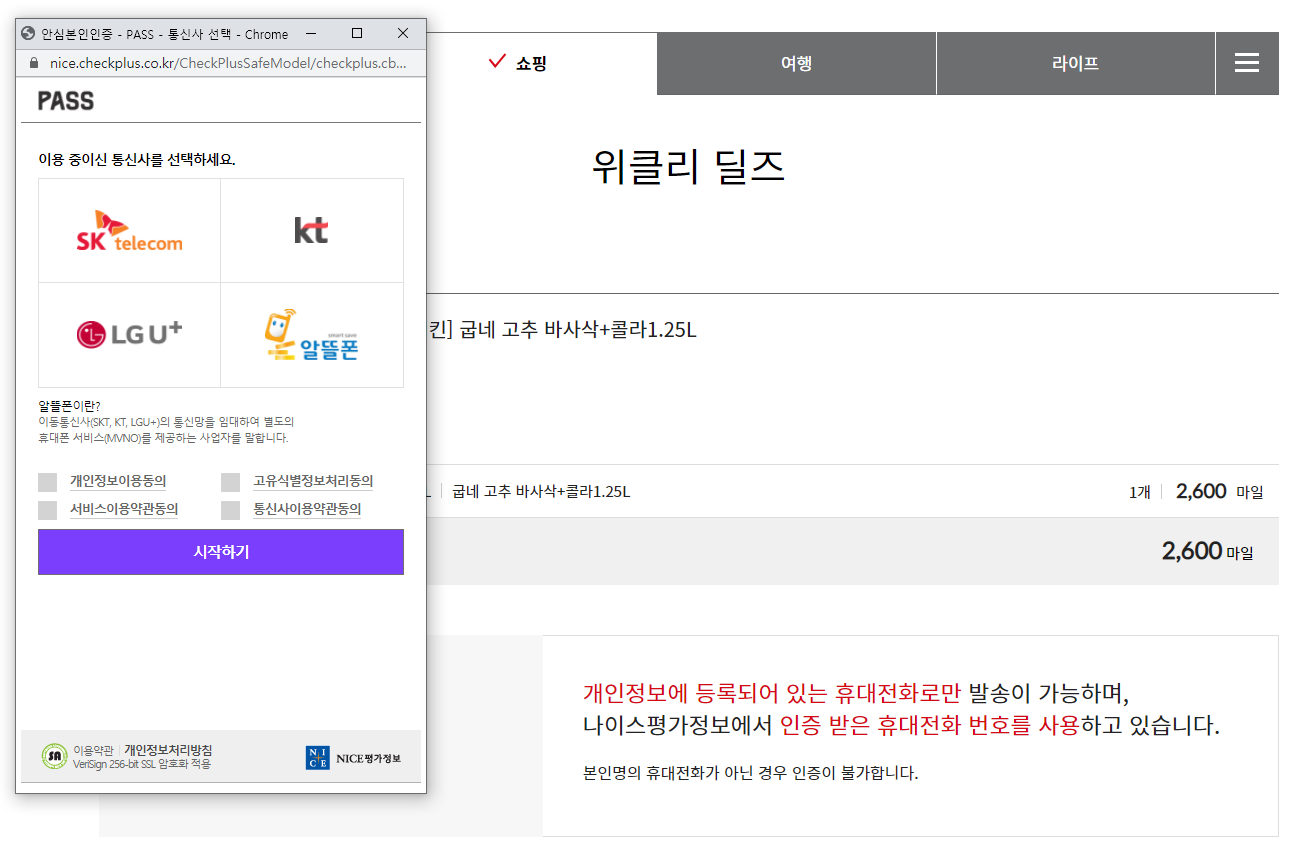The image size is (1297, 851).
Task: Select the 알뜰폰 carrier option
Action: click(312, 335)
